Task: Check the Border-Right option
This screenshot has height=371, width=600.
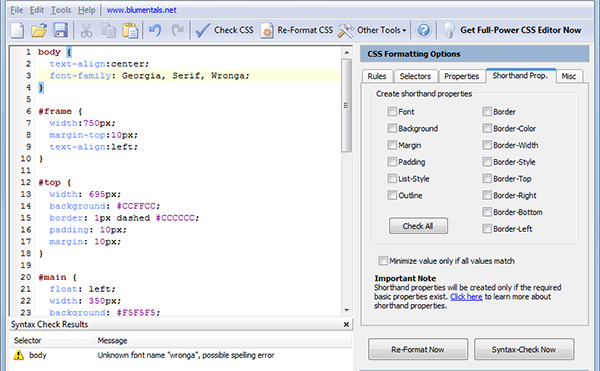Action: point(487,195)
